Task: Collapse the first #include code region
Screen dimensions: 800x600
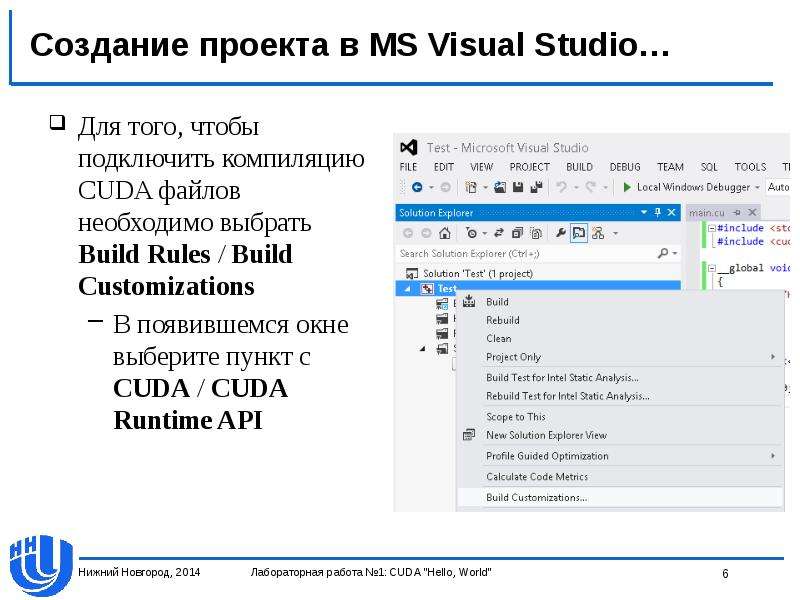Action: pos(711,228)
